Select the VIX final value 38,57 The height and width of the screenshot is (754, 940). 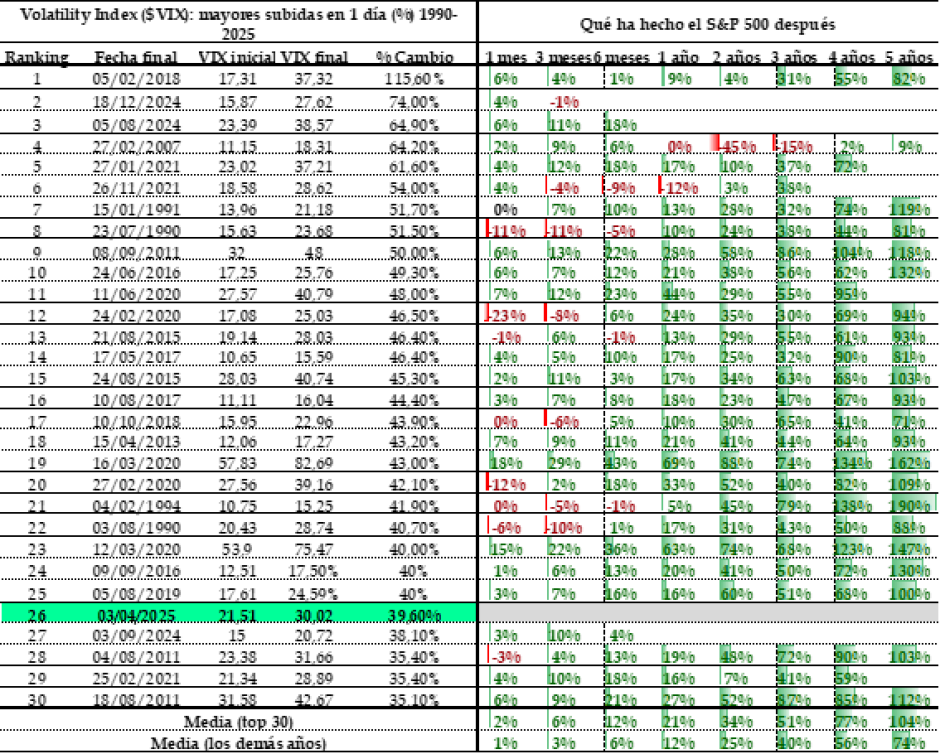tap(314, 125)
